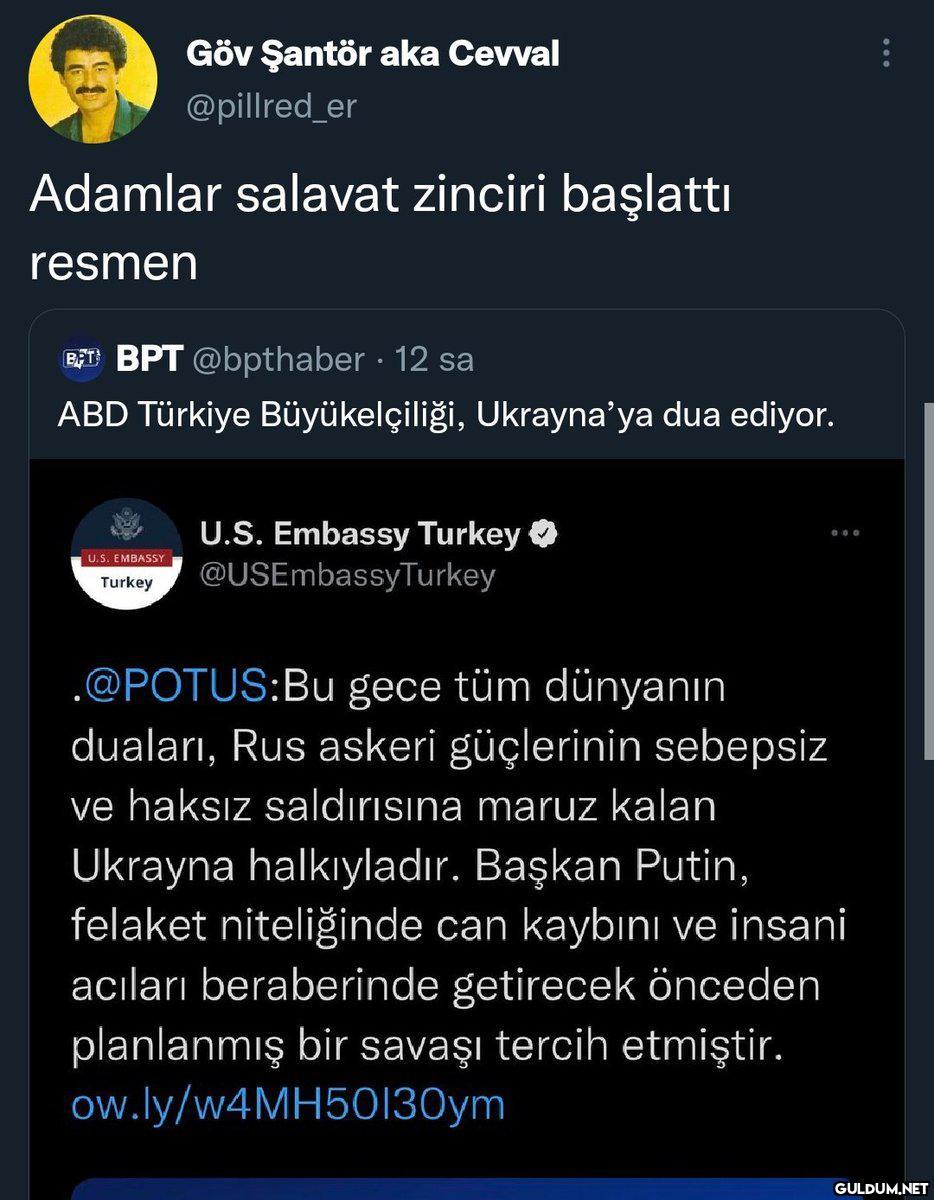The width and height of the screenshot is (934, 1200).
Task: Select the U.S. Embassy Turkey account name
Action: [x=360, y=534]
